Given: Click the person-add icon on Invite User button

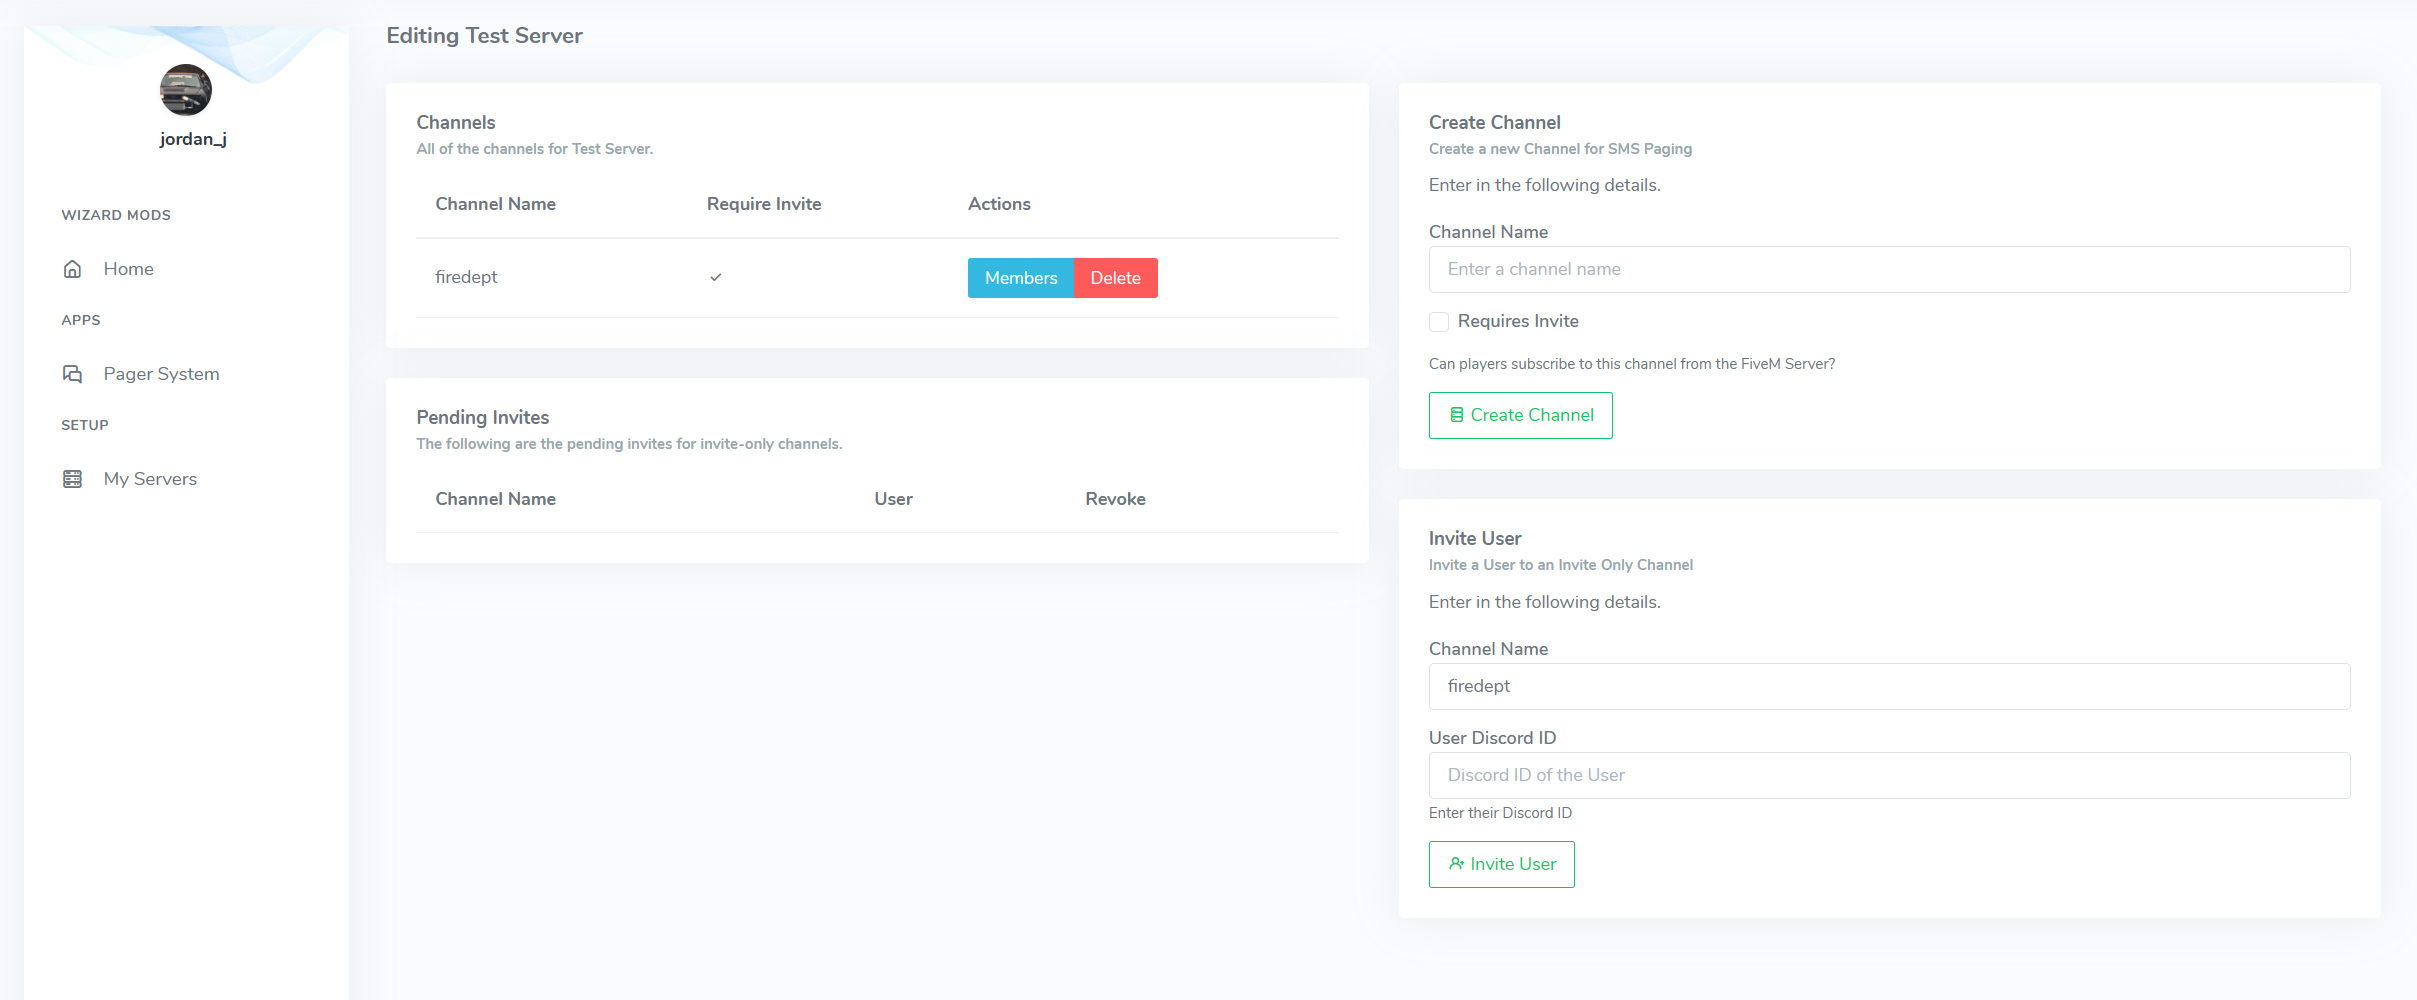Looking at the screenshot, I should (1455, 863).
